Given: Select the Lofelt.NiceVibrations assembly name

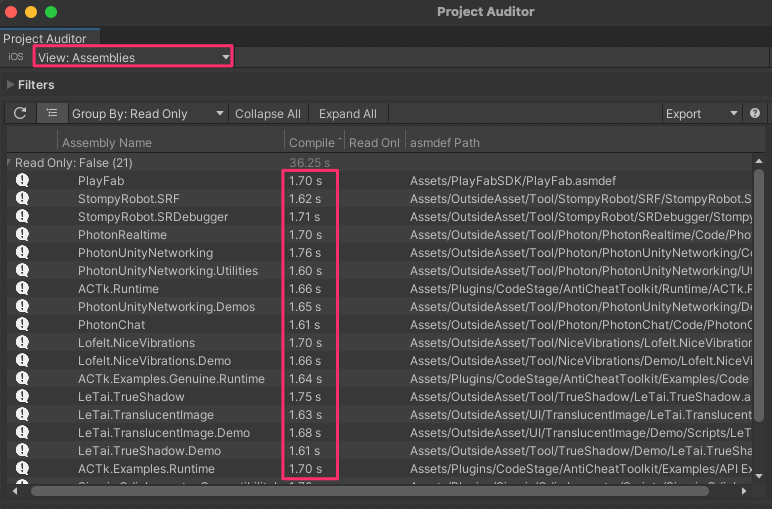Looking at the screenshot, I should click(x=136, y=343).
